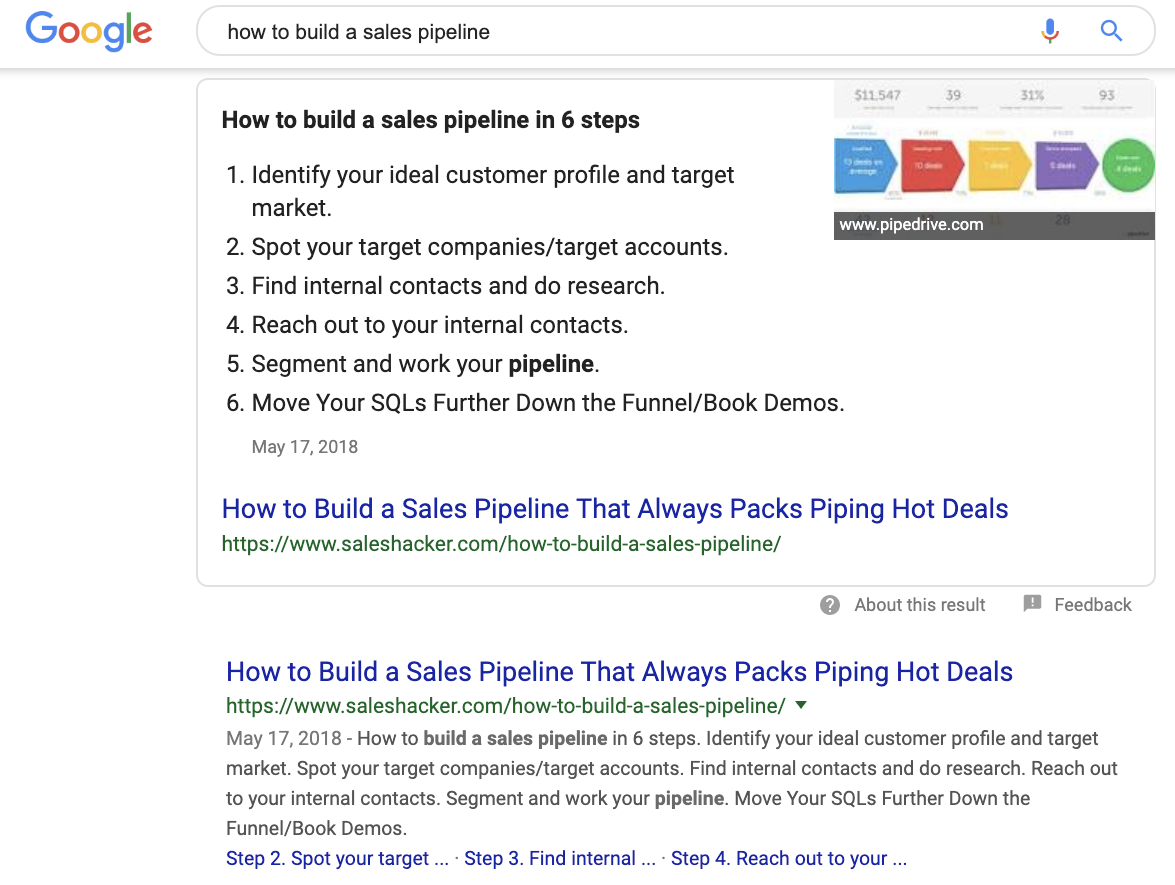Click the blue magnifying glass search icon
Screen dimensions: 1175x885
click(1111, 31)
